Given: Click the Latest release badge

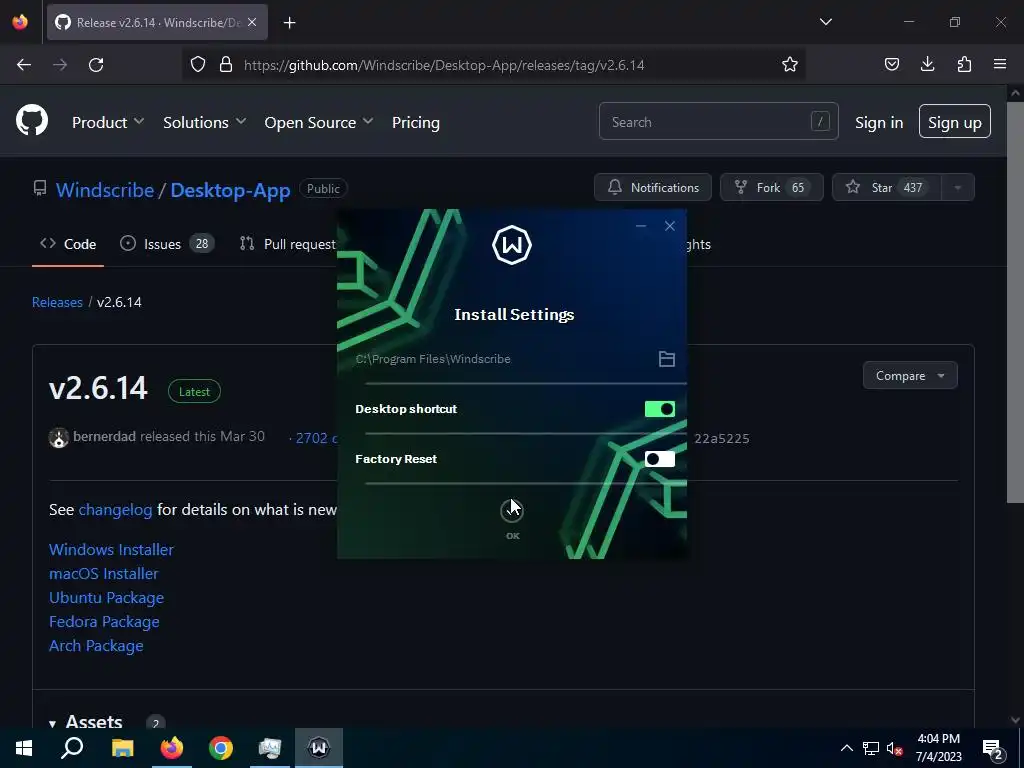Looking at the screenshot, I should click(195, 391).
